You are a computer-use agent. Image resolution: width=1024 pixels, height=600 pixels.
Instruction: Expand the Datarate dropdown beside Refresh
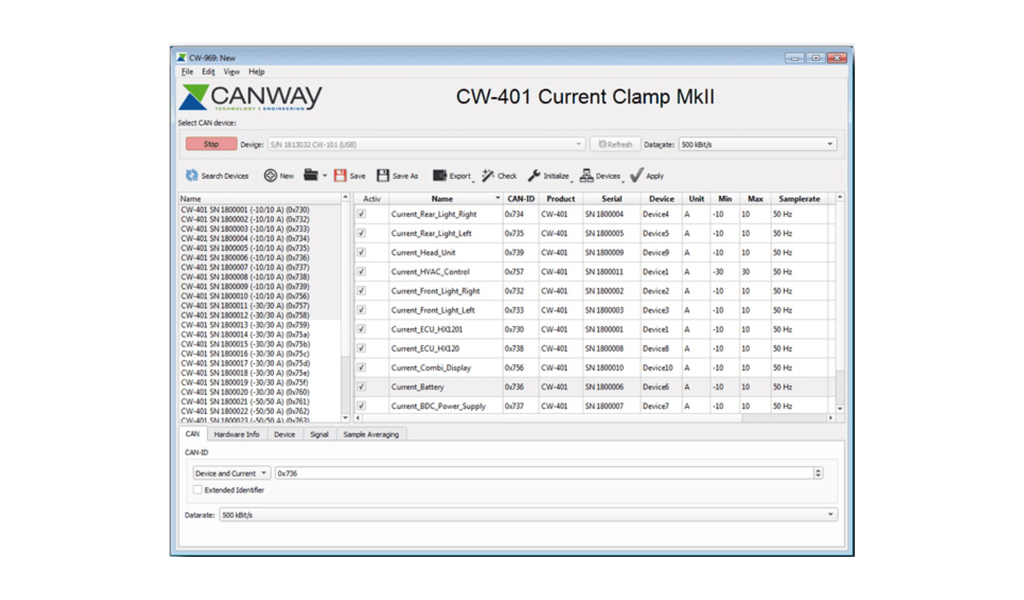click(757, 144)
